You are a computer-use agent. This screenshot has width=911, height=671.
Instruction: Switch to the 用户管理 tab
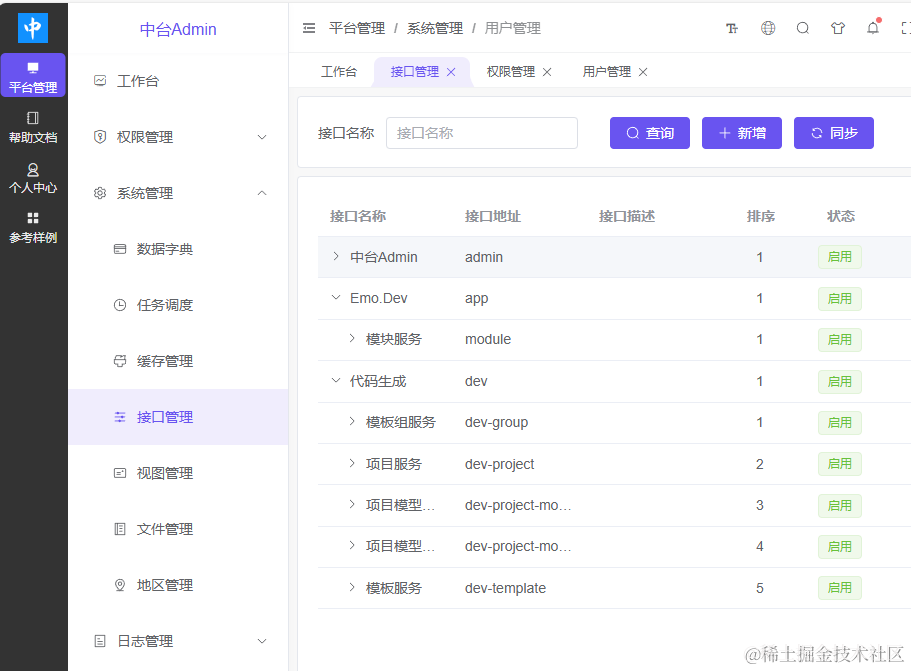click(x=607, y=72)
